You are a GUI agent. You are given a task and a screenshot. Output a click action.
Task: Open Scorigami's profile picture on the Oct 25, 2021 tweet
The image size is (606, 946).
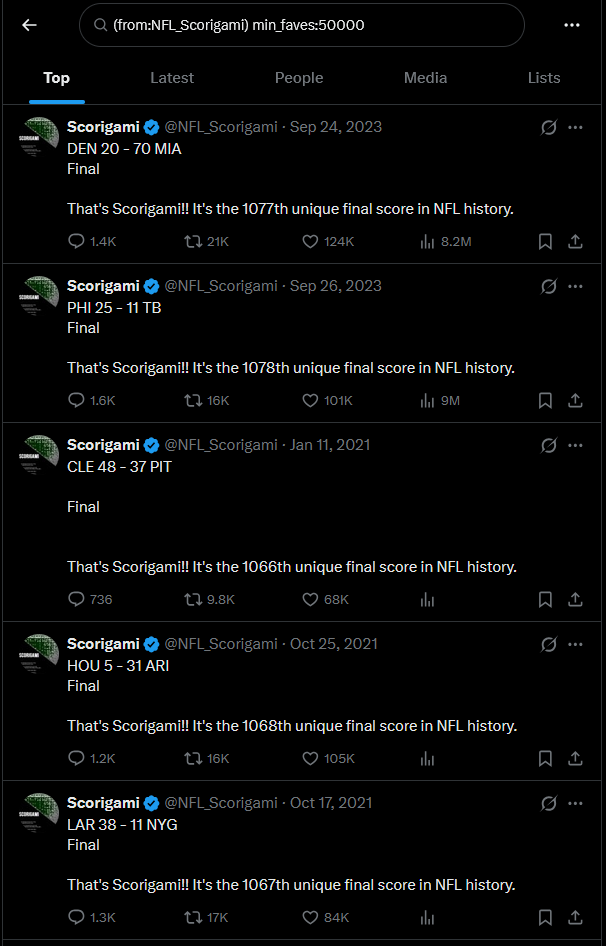37,655
